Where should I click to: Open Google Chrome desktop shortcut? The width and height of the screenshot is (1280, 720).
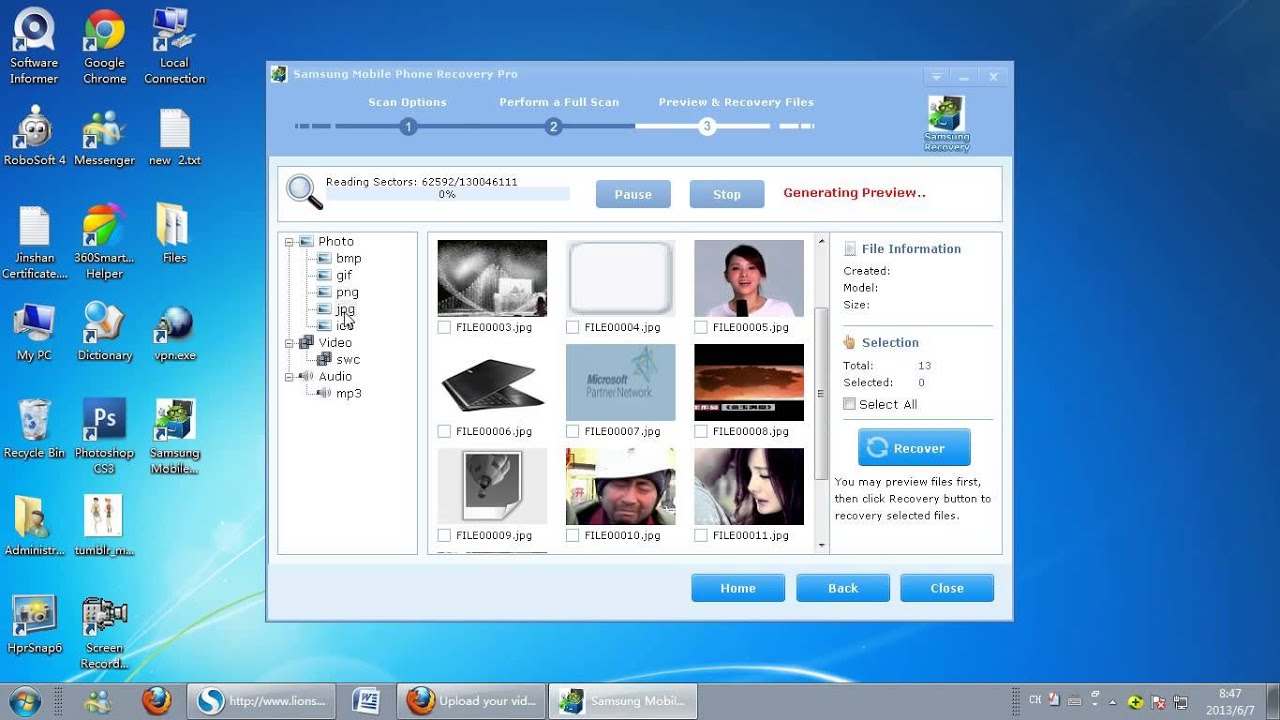point(104,47)
